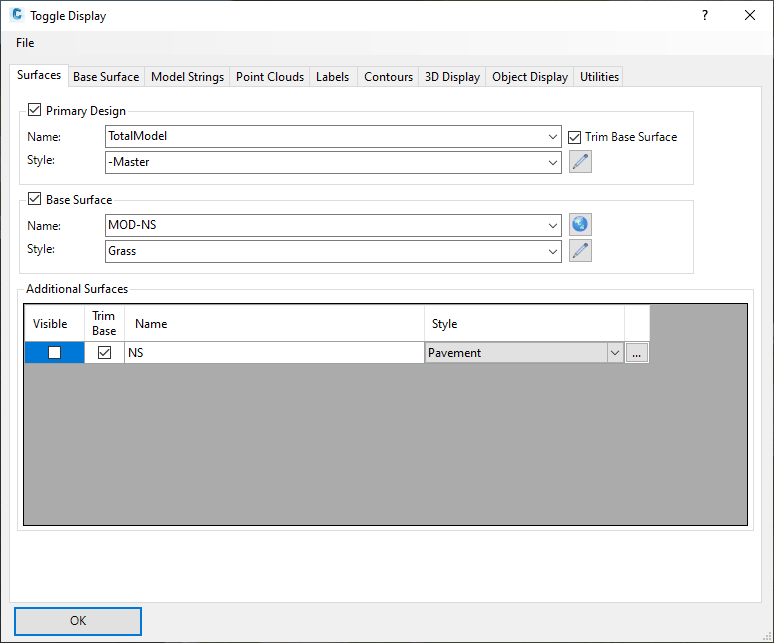774x643 pixels.
Task: Expand the MOD-NS base surface dropdown
Action: pyautogui.click(x=554, y=226)
